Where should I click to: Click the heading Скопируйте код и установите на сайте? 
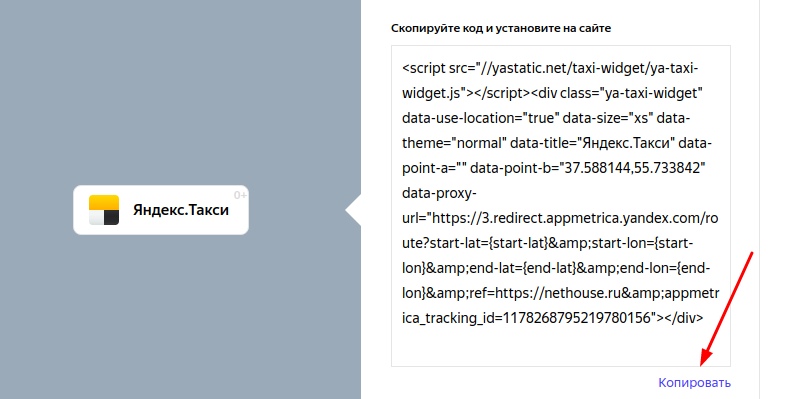(501, 28)
